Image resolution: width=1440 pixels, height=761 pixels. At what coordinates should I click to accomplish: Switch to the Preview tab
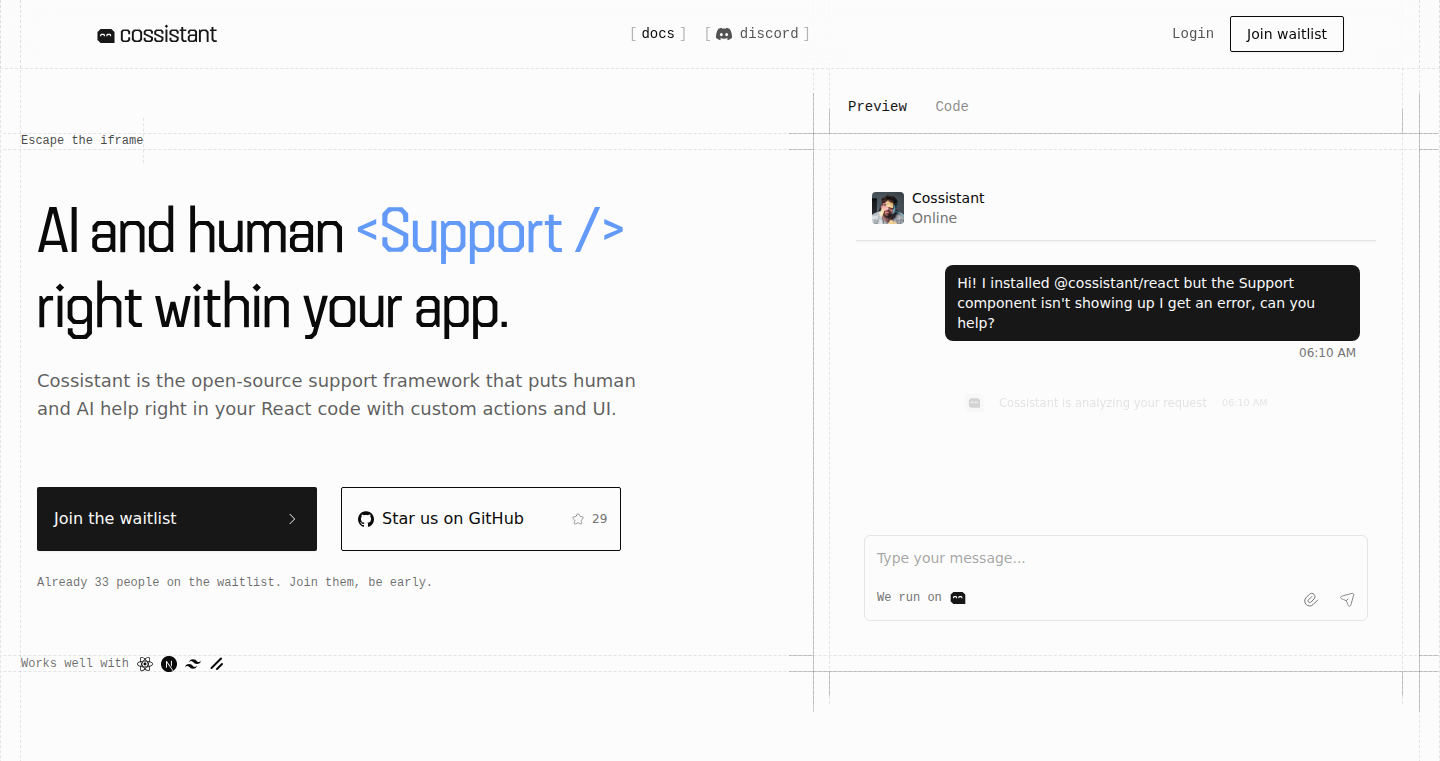[x=878, y=106]
